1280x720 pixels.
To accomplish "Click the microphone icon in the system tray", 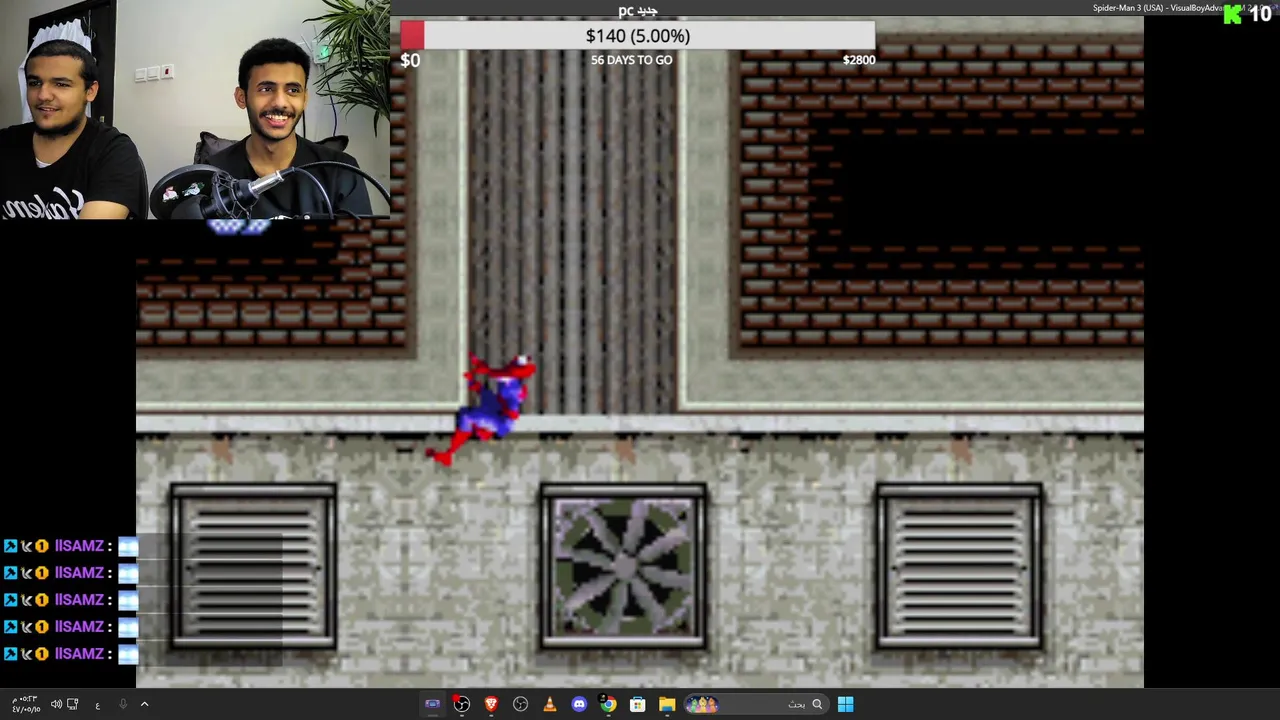I will tap(123, 704).
